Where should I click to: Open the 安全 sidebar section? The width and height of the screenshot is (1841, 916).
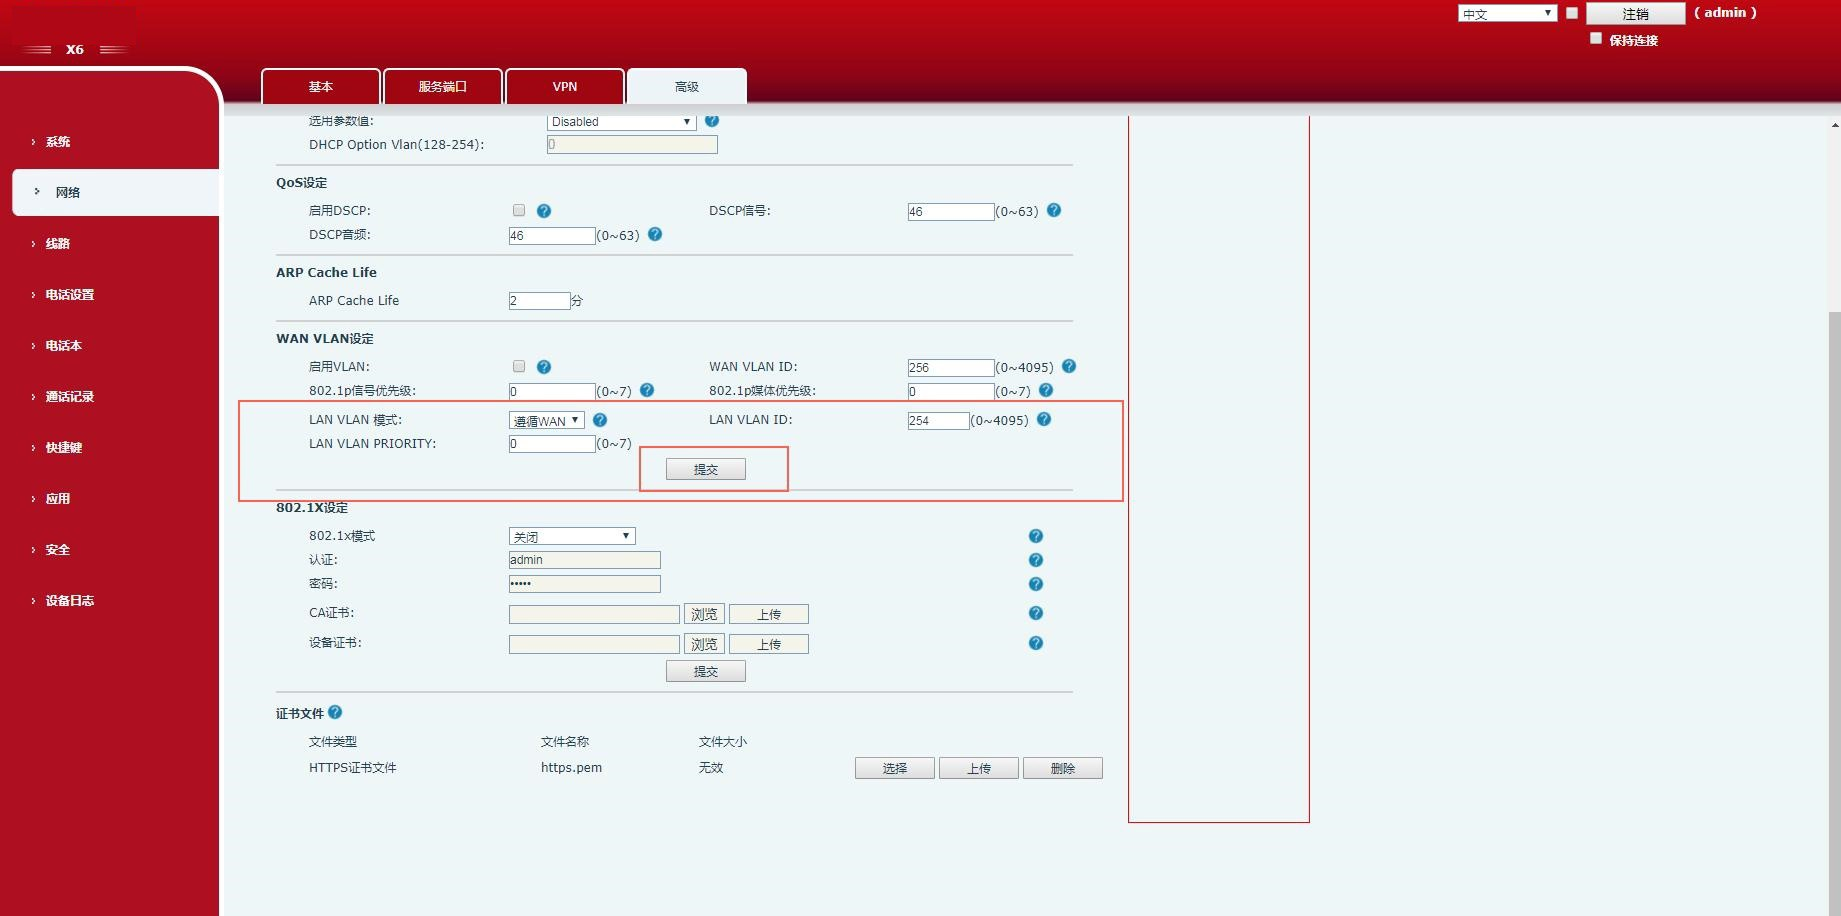point(57,549)
